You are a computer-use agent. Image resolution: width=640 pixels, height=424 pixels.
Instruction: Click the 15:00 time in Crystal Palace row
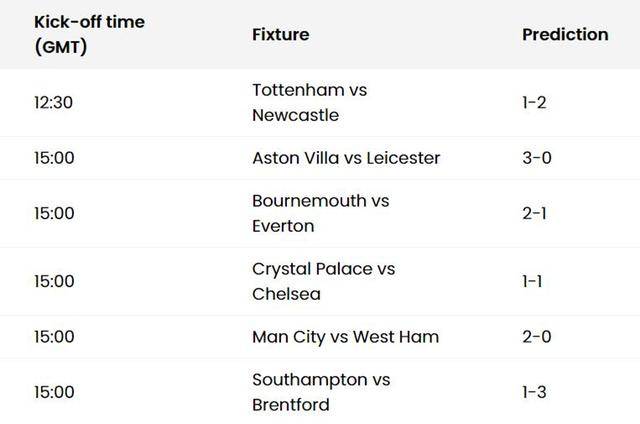54,281
